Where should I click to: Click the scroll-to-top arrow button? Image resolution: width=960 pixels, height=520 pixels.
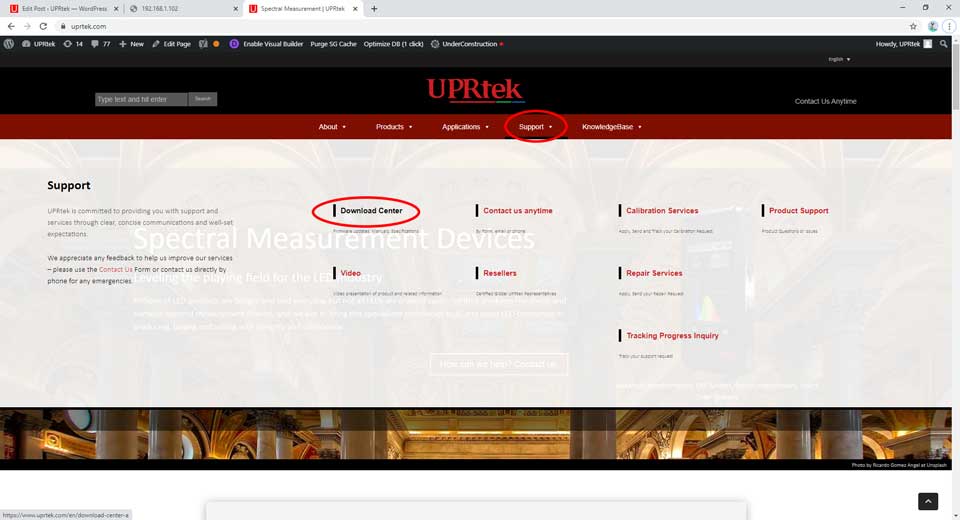[x=928, y=501]
